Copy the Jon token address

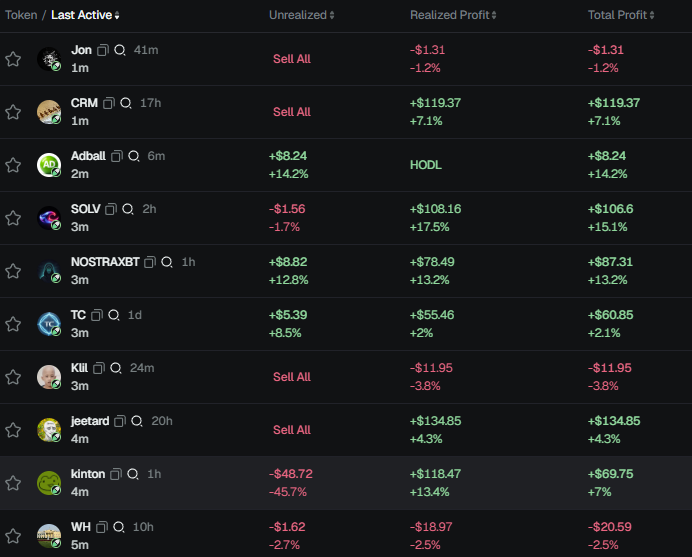pyautogui.click(x=103, y=50)
